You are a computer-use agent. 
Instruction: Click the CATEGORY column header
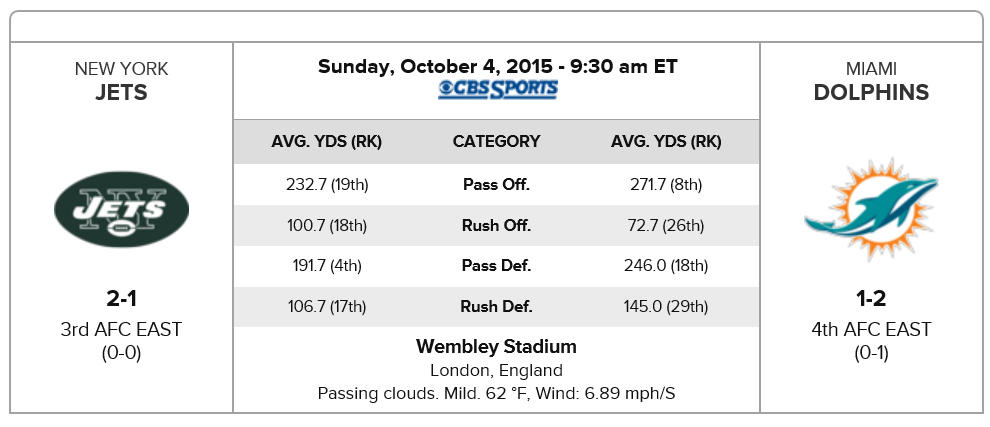[x=496, y=142]
